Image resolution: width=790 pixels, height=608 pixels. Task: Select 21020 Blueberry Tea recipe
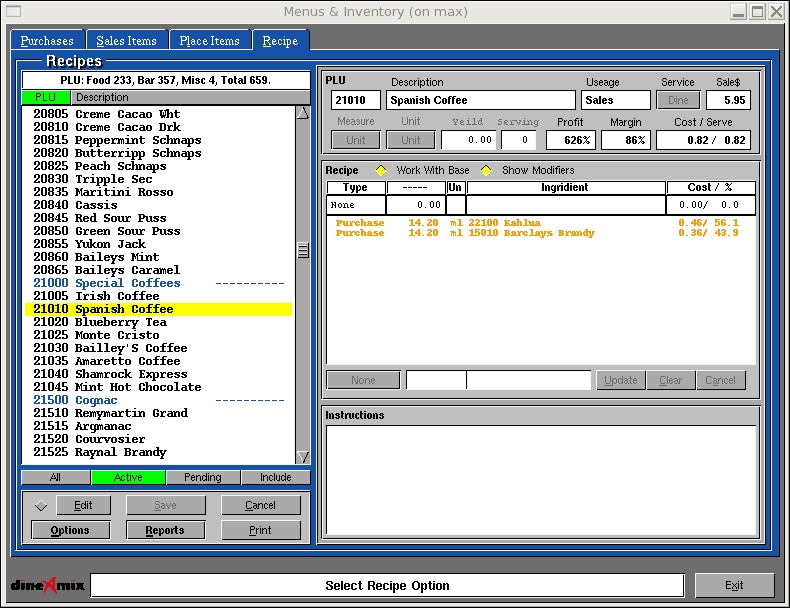(158, 322)
